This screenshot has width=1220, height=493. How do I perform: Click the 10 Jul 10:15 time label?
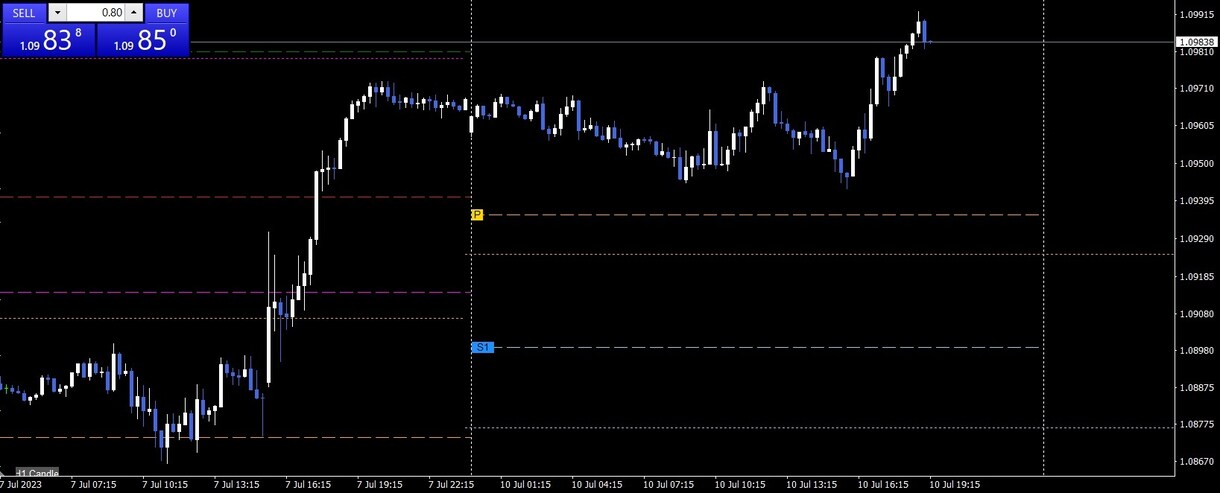point(741,485)
